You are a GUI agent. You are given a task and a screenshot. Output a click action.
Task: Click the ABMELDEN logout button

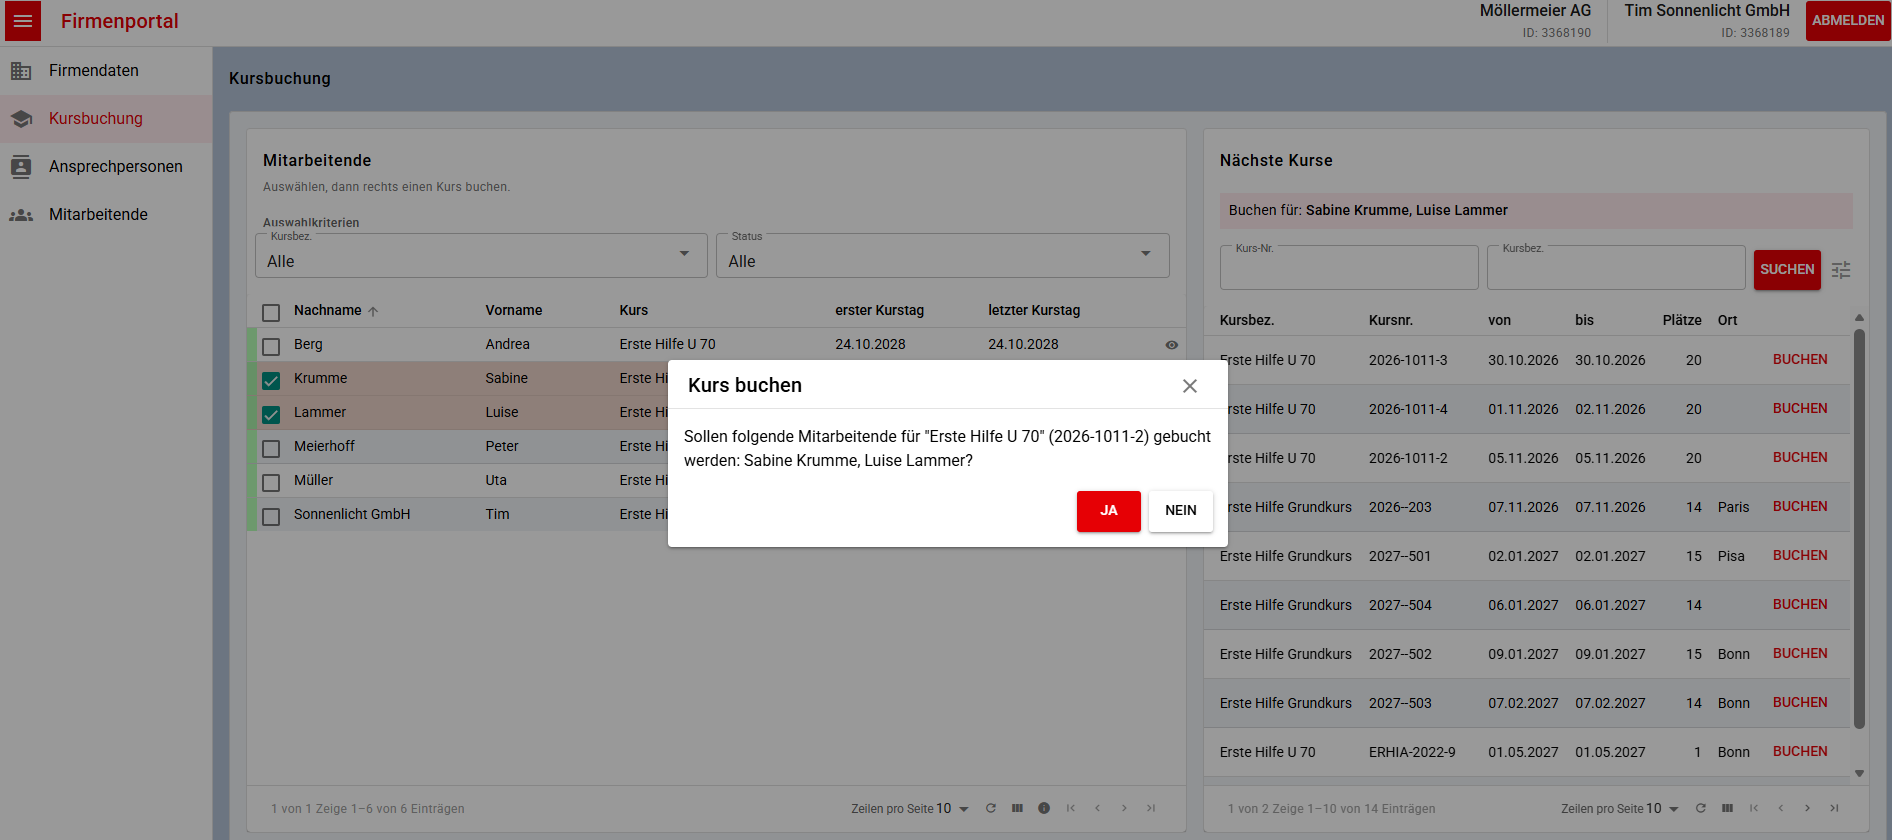coord(1848,21)
